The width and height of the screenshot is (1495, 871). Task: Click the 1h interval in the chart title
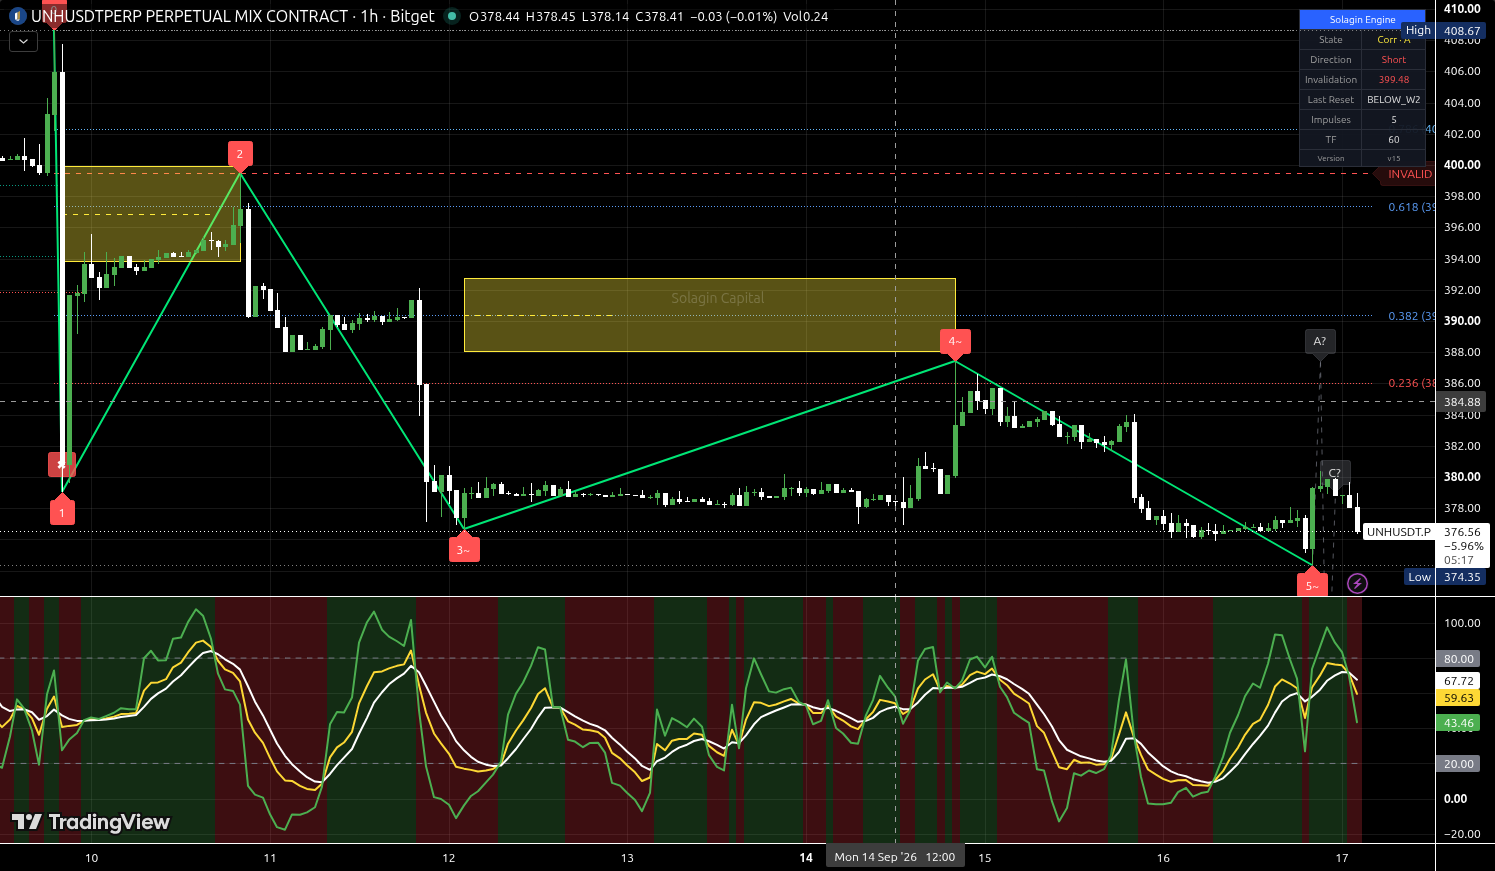click(x=369, y=16)
